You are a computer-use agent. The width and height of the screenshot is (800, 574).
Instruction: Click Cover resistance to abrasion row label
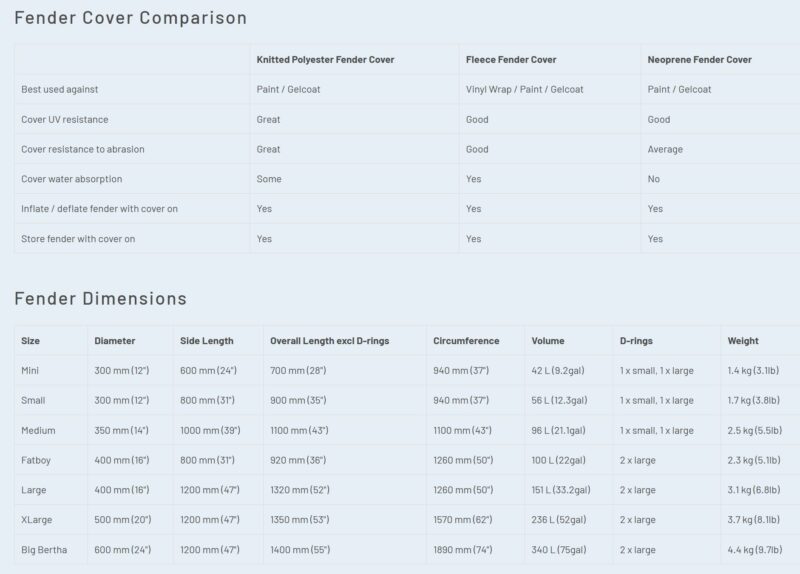tap(83, 149)
